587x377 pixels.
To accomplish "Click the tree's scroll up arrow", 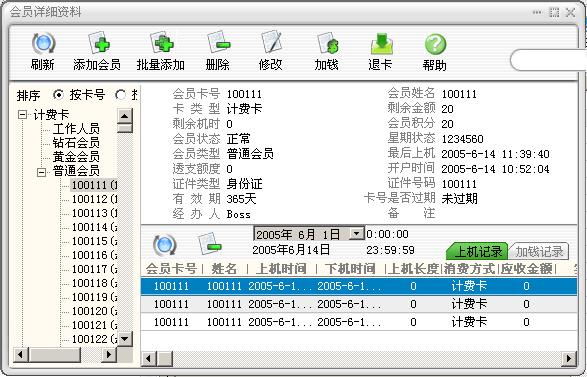I will (125, 116).
